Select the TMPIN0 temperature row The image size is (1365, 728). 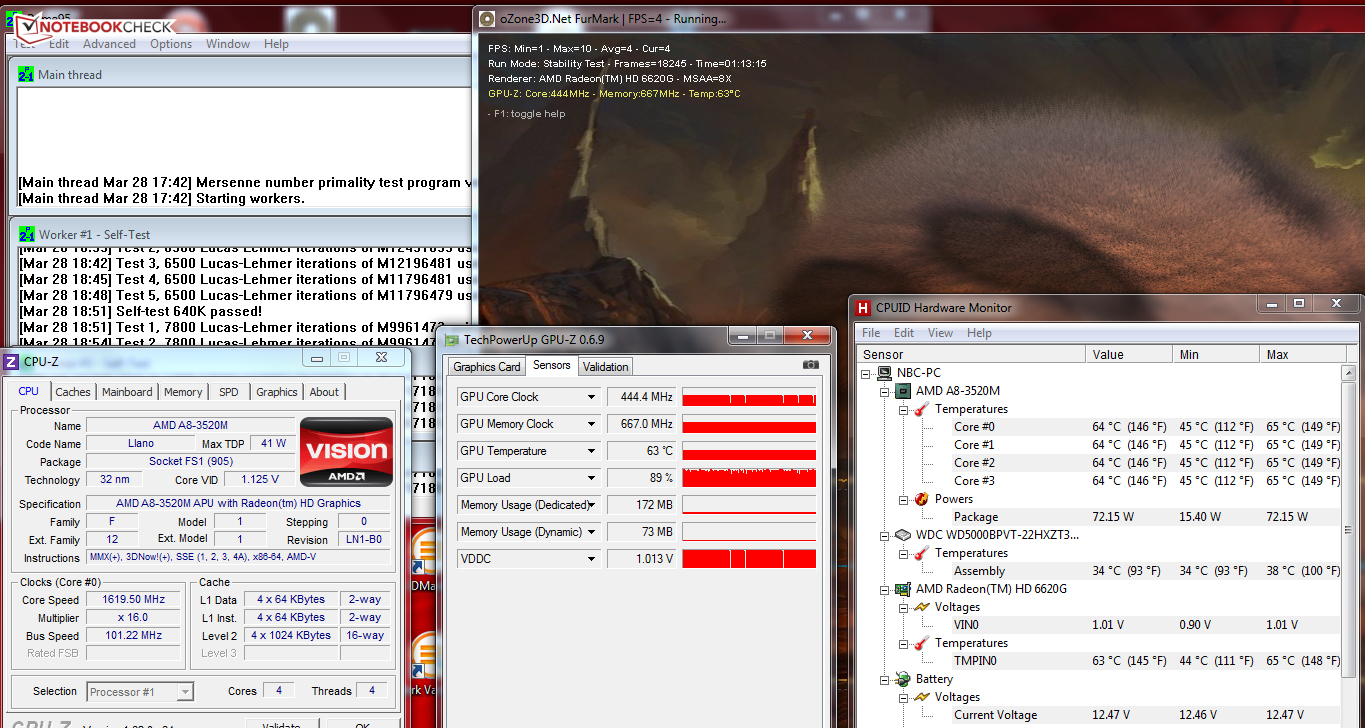pyautogui.click(x=1099, y=661)
